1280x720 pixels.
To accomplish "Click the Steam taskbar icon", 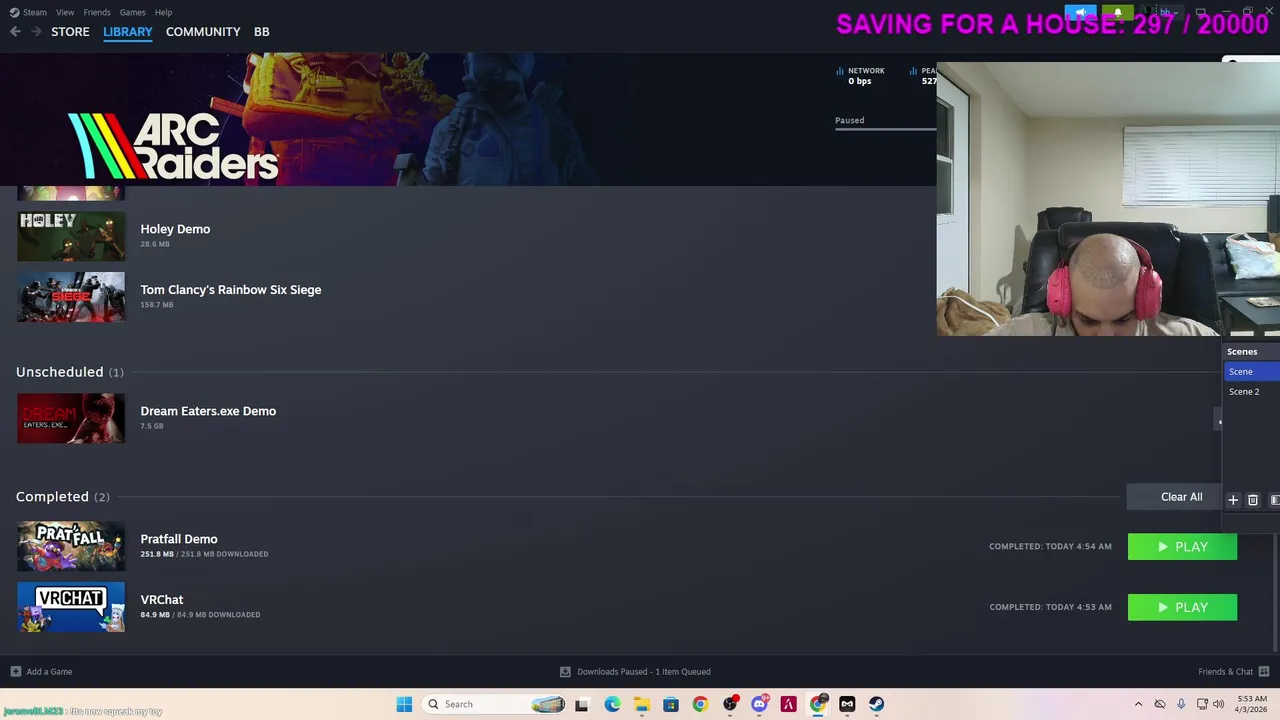I will click(876, 704).
